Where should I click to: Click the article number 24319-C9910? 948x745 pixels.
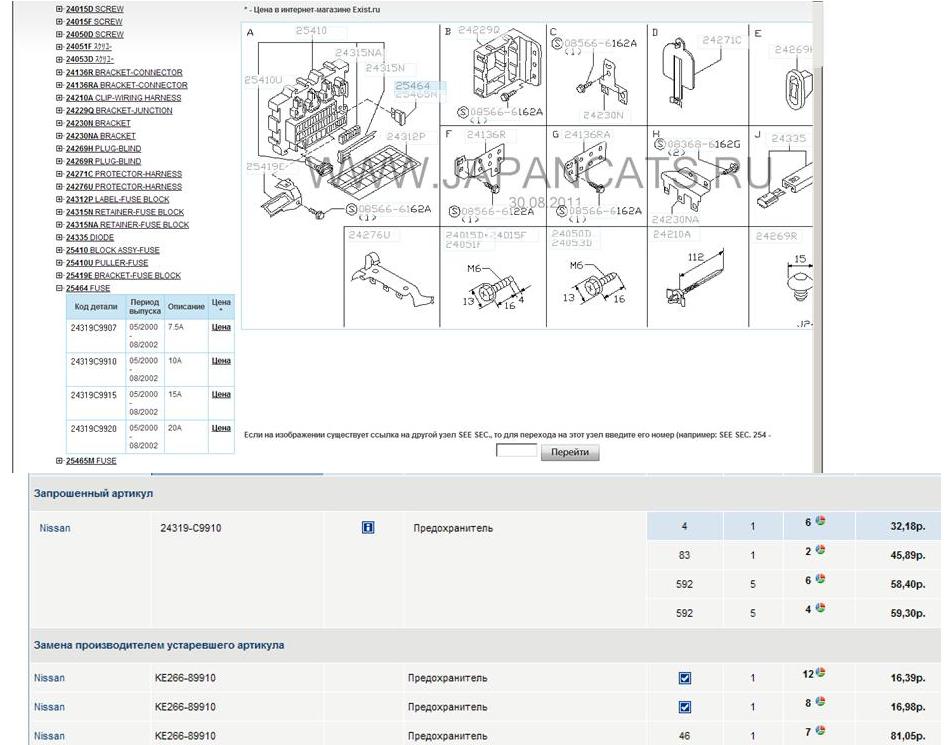pyautogui.click(x=191, y=528)
